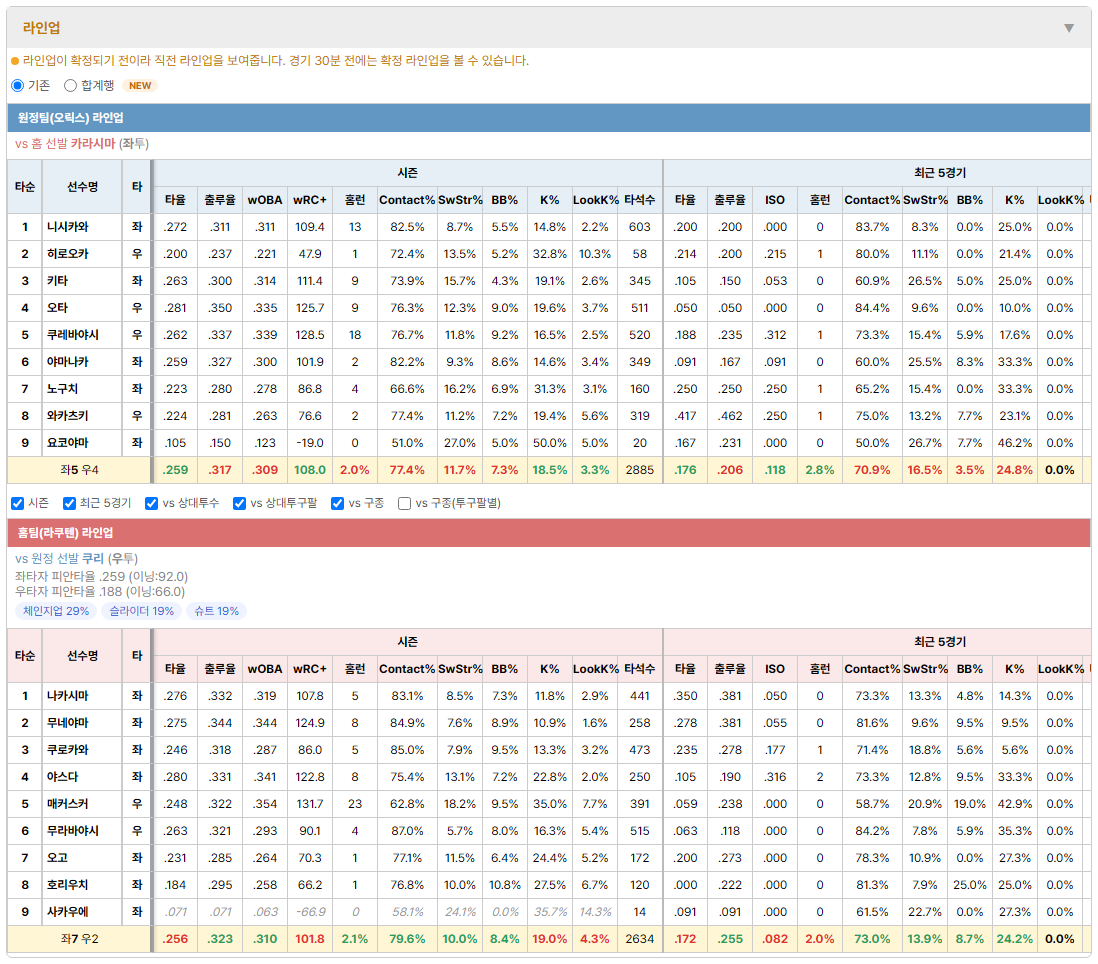
Task: Open away starter 쿠리's name
Action: coord(93,559)
